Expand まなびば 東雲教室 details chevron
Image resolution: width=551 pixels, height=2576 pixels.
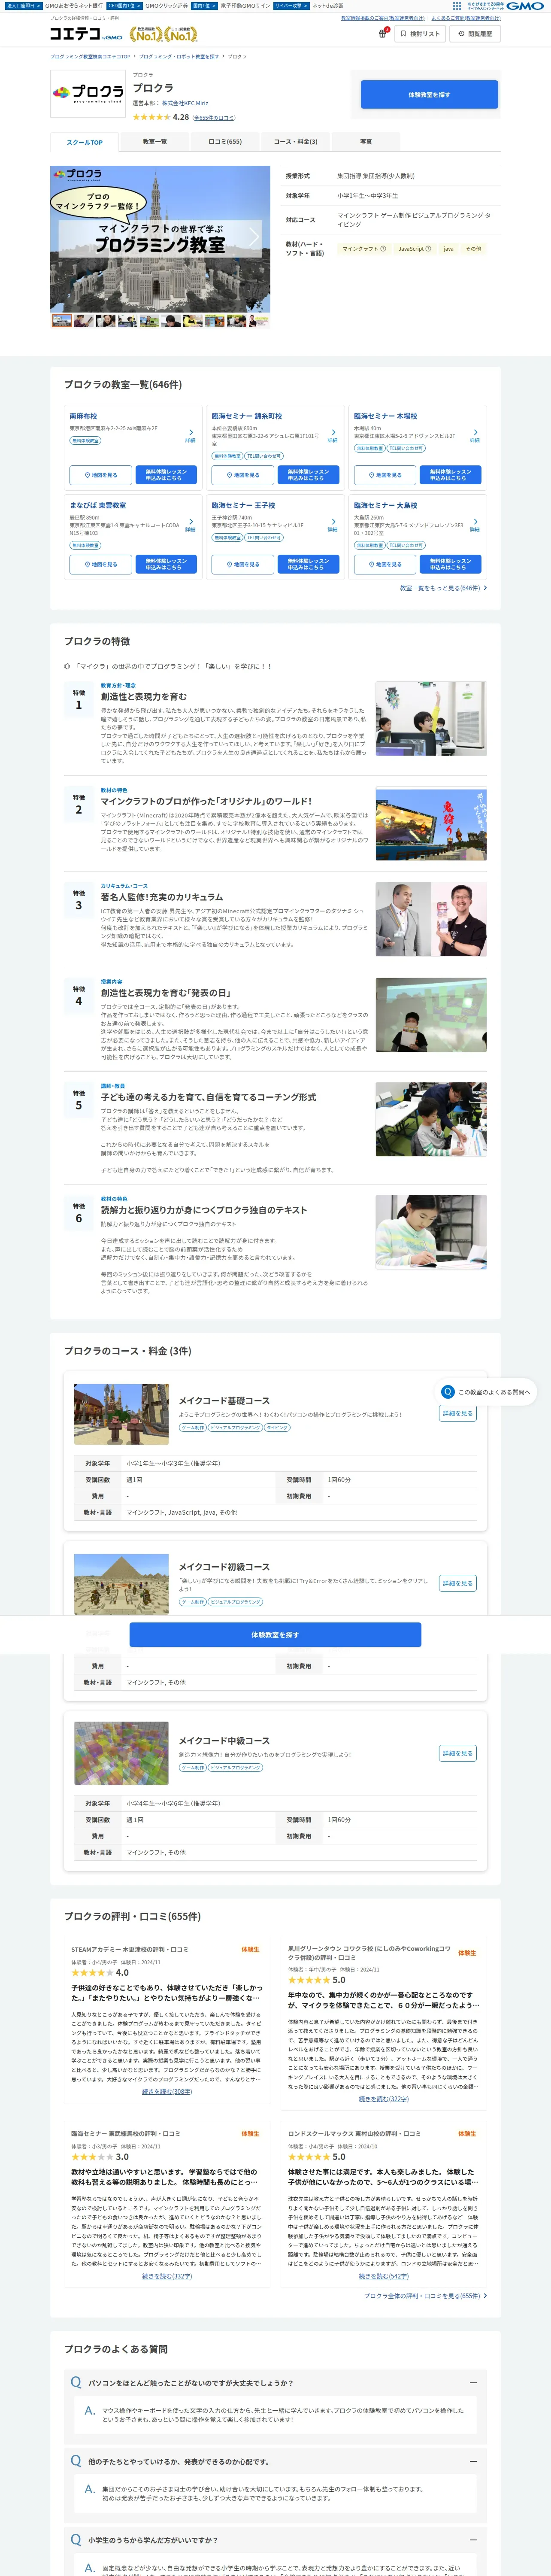coord(190,525)
